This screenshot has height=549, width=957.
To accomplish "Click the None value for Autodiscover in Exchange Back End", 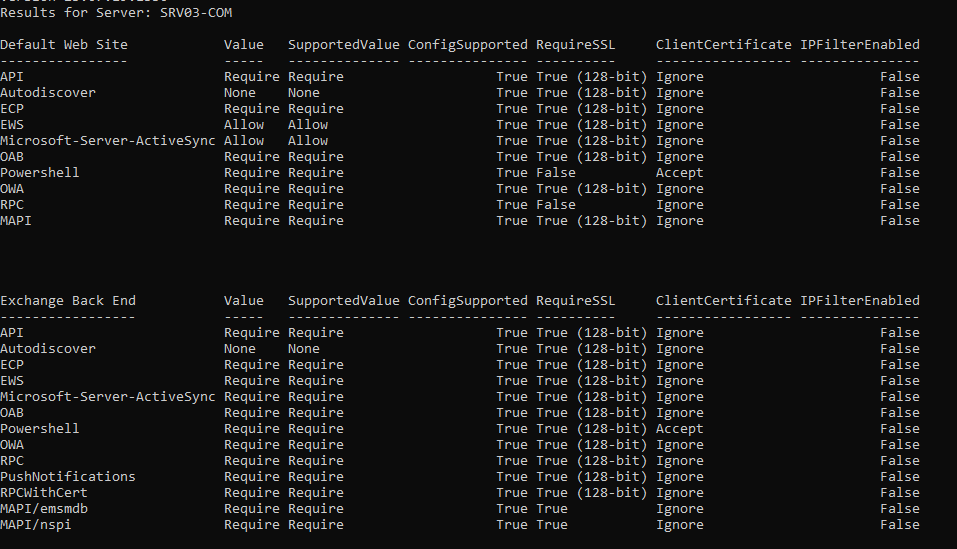I will pos(239,349).
